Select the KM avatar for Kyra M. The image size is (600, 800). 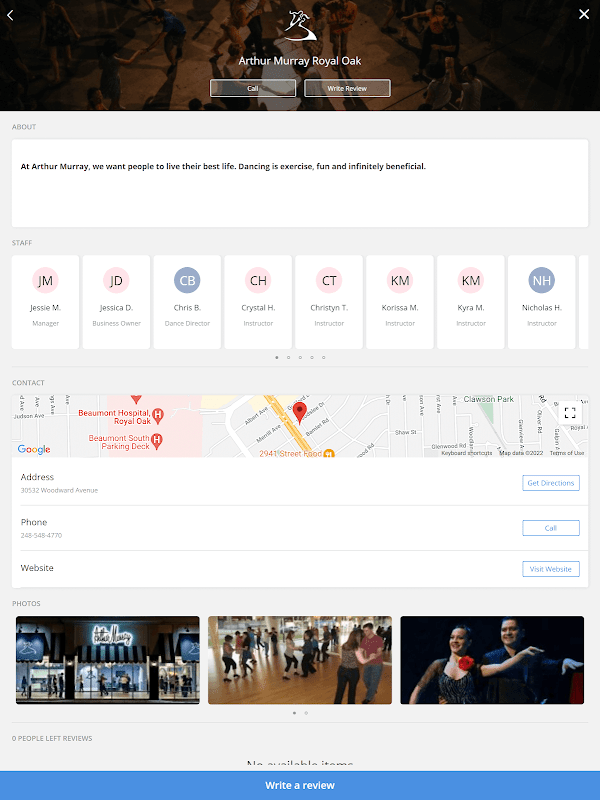(x=471, y=280)
